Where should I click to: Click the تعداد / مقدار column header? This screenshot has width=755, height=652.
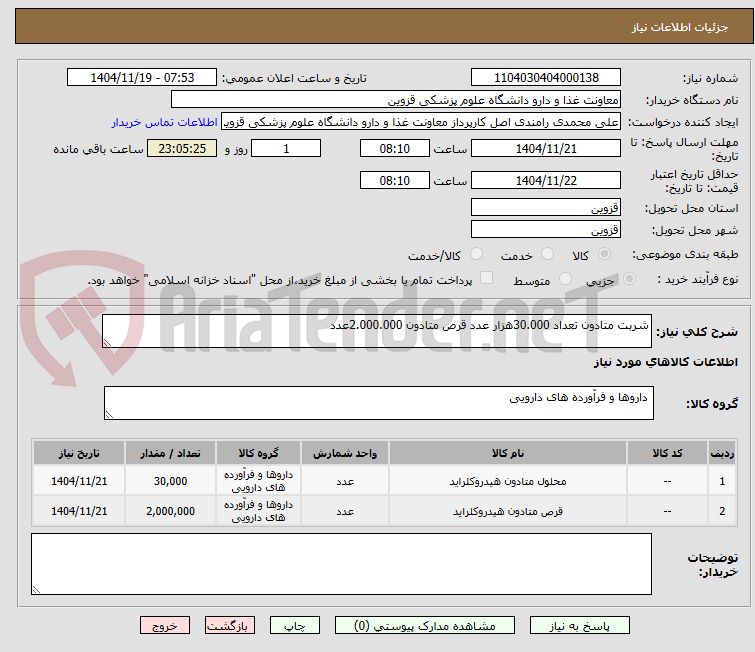(x=170, y=453)
